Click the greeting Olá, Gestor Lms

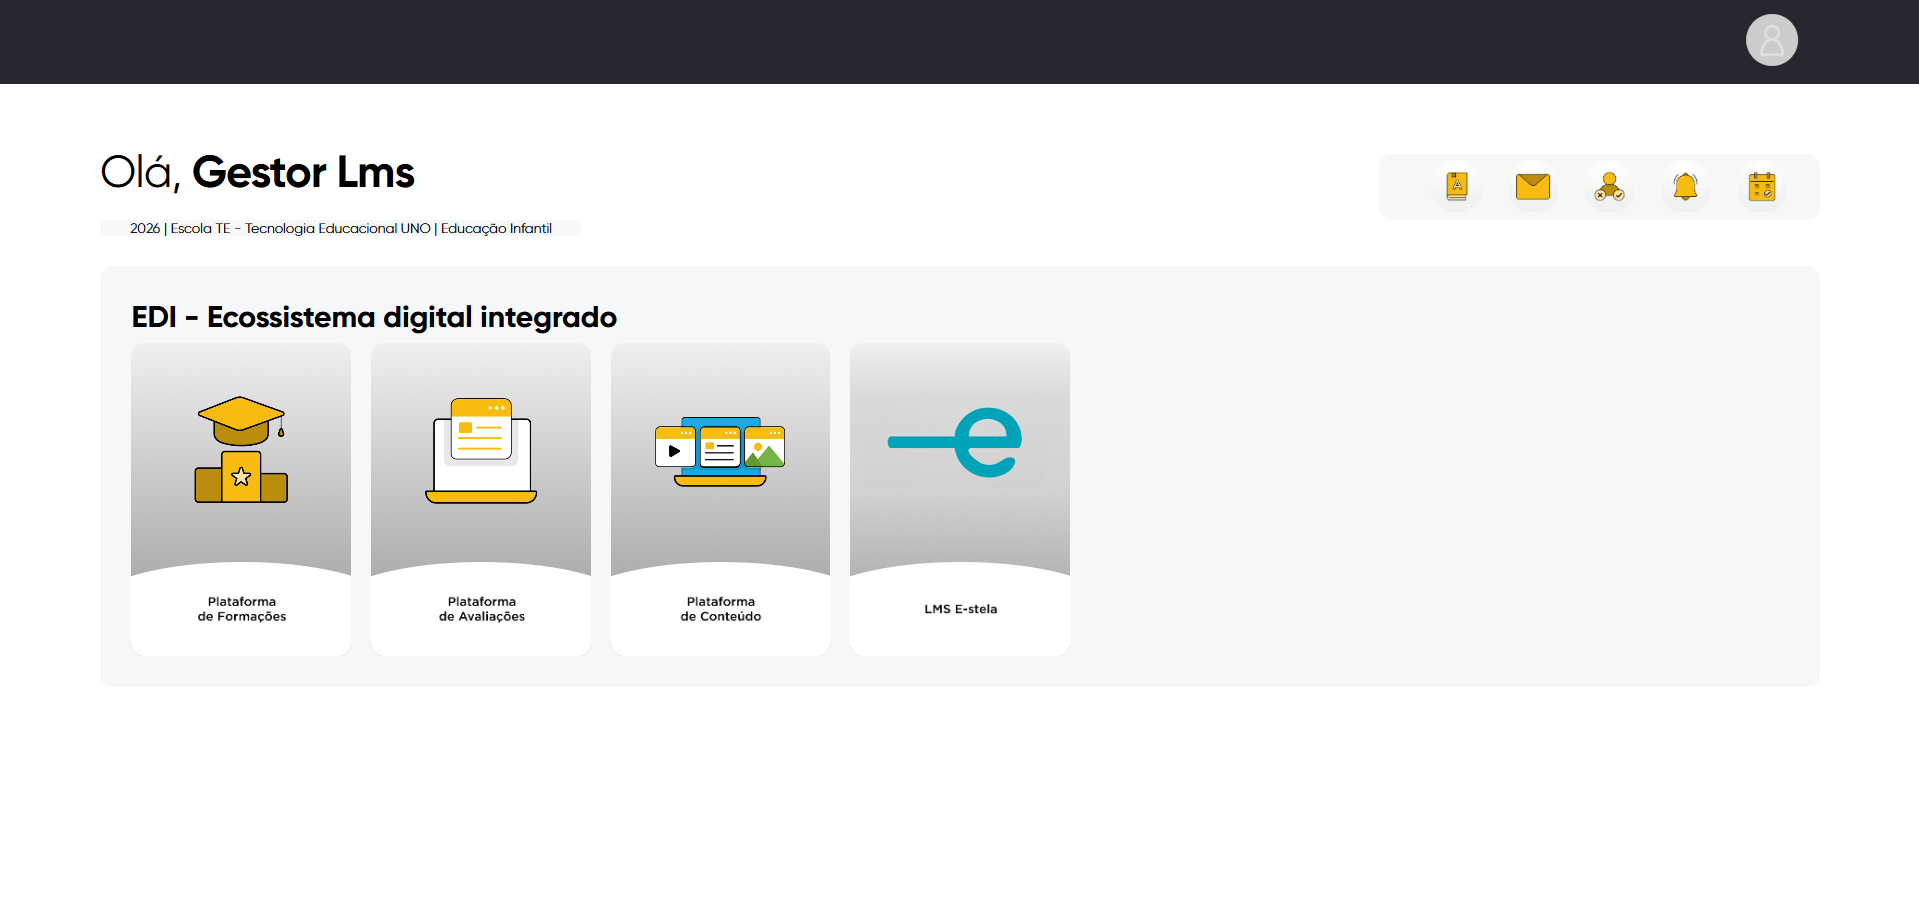tap(257, 172)
